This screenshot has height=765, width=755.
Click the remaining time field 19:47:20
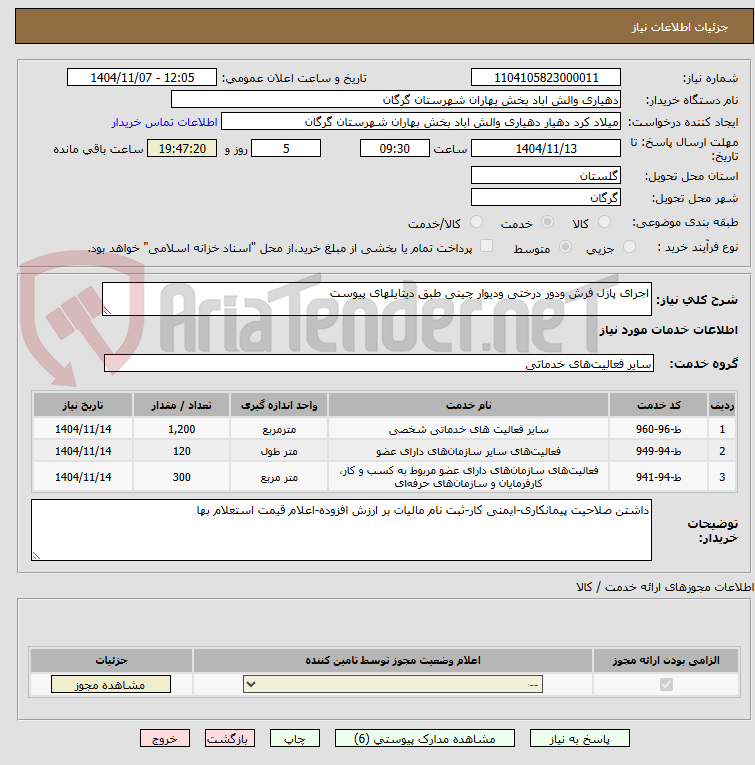(182, 148)
